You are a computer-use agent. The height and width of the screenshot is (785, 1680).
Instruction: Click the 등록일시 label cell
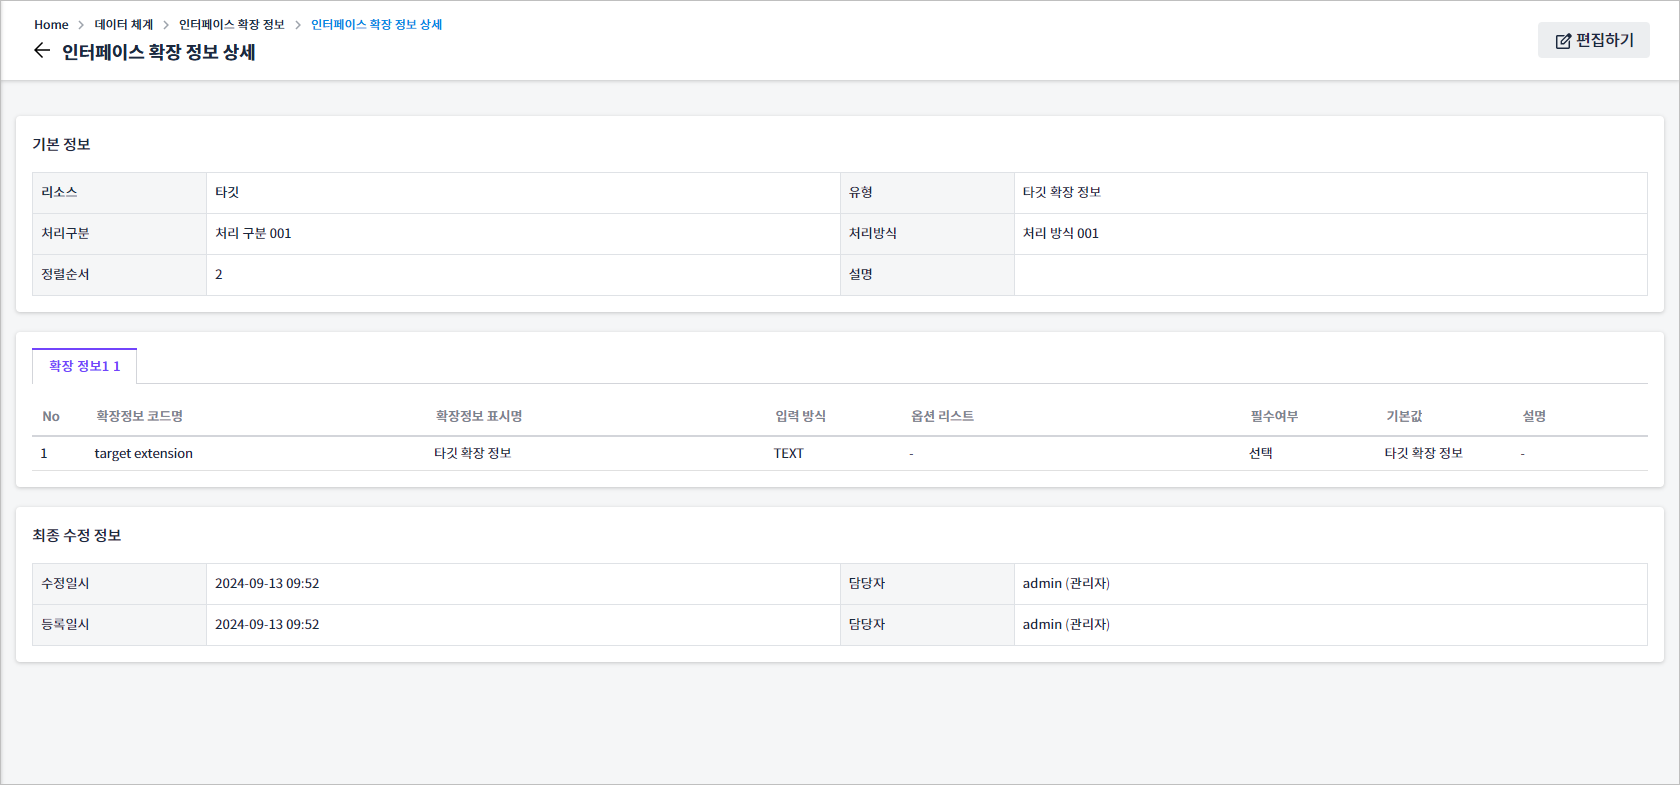[x=119, y=624]
